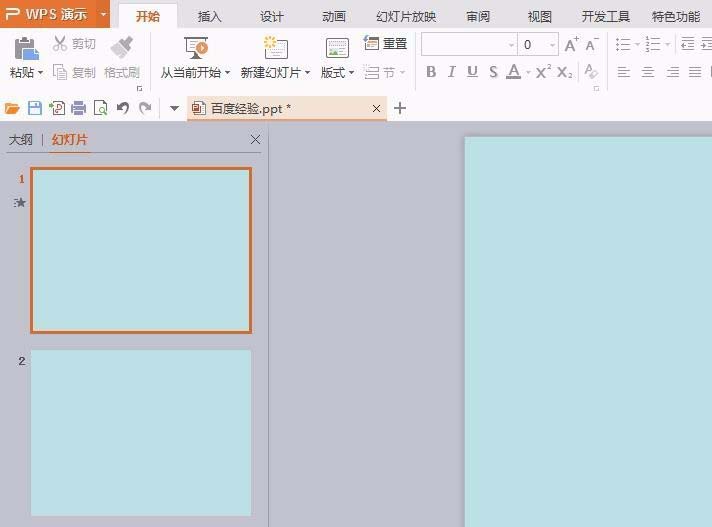The width and height of the screenshot is (712, 527).
Task: Switch to the 开始 ribbon tab
Action: [x=148, y=16]
